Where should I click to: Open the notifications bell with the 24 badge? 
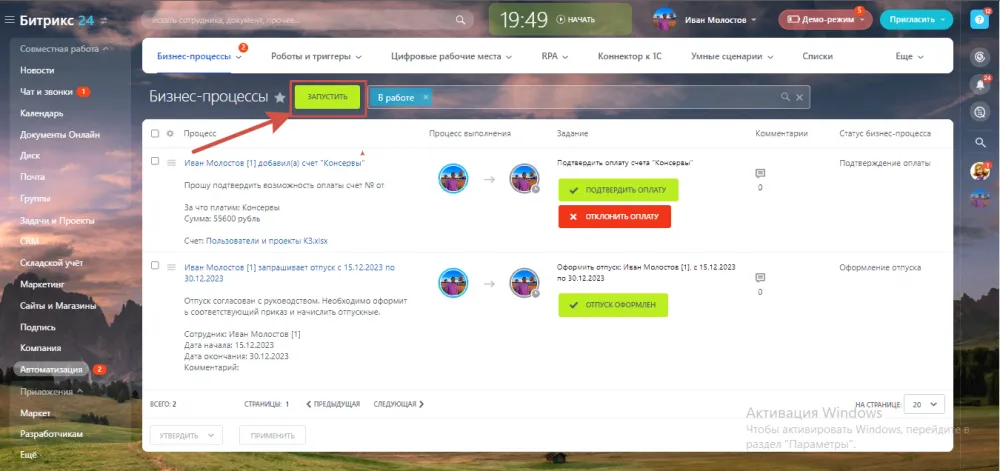pyautogui.click(x=980, y=84)
